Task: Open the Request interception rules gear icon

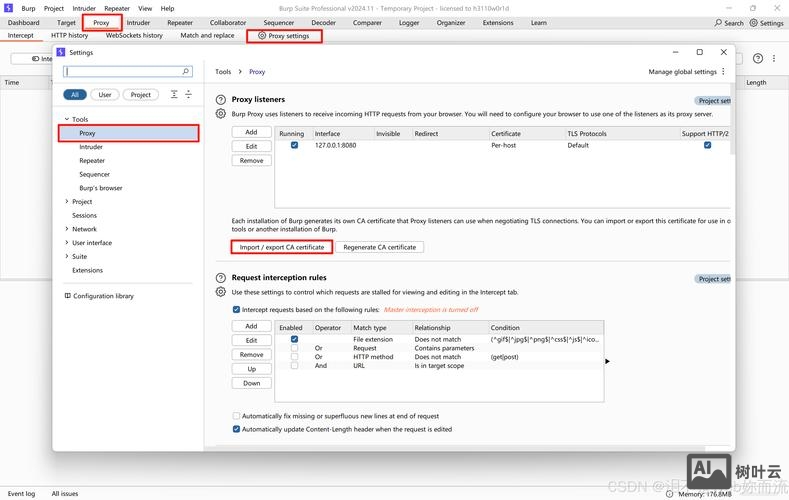Action: pyautogui.click(x=221, y=291)
